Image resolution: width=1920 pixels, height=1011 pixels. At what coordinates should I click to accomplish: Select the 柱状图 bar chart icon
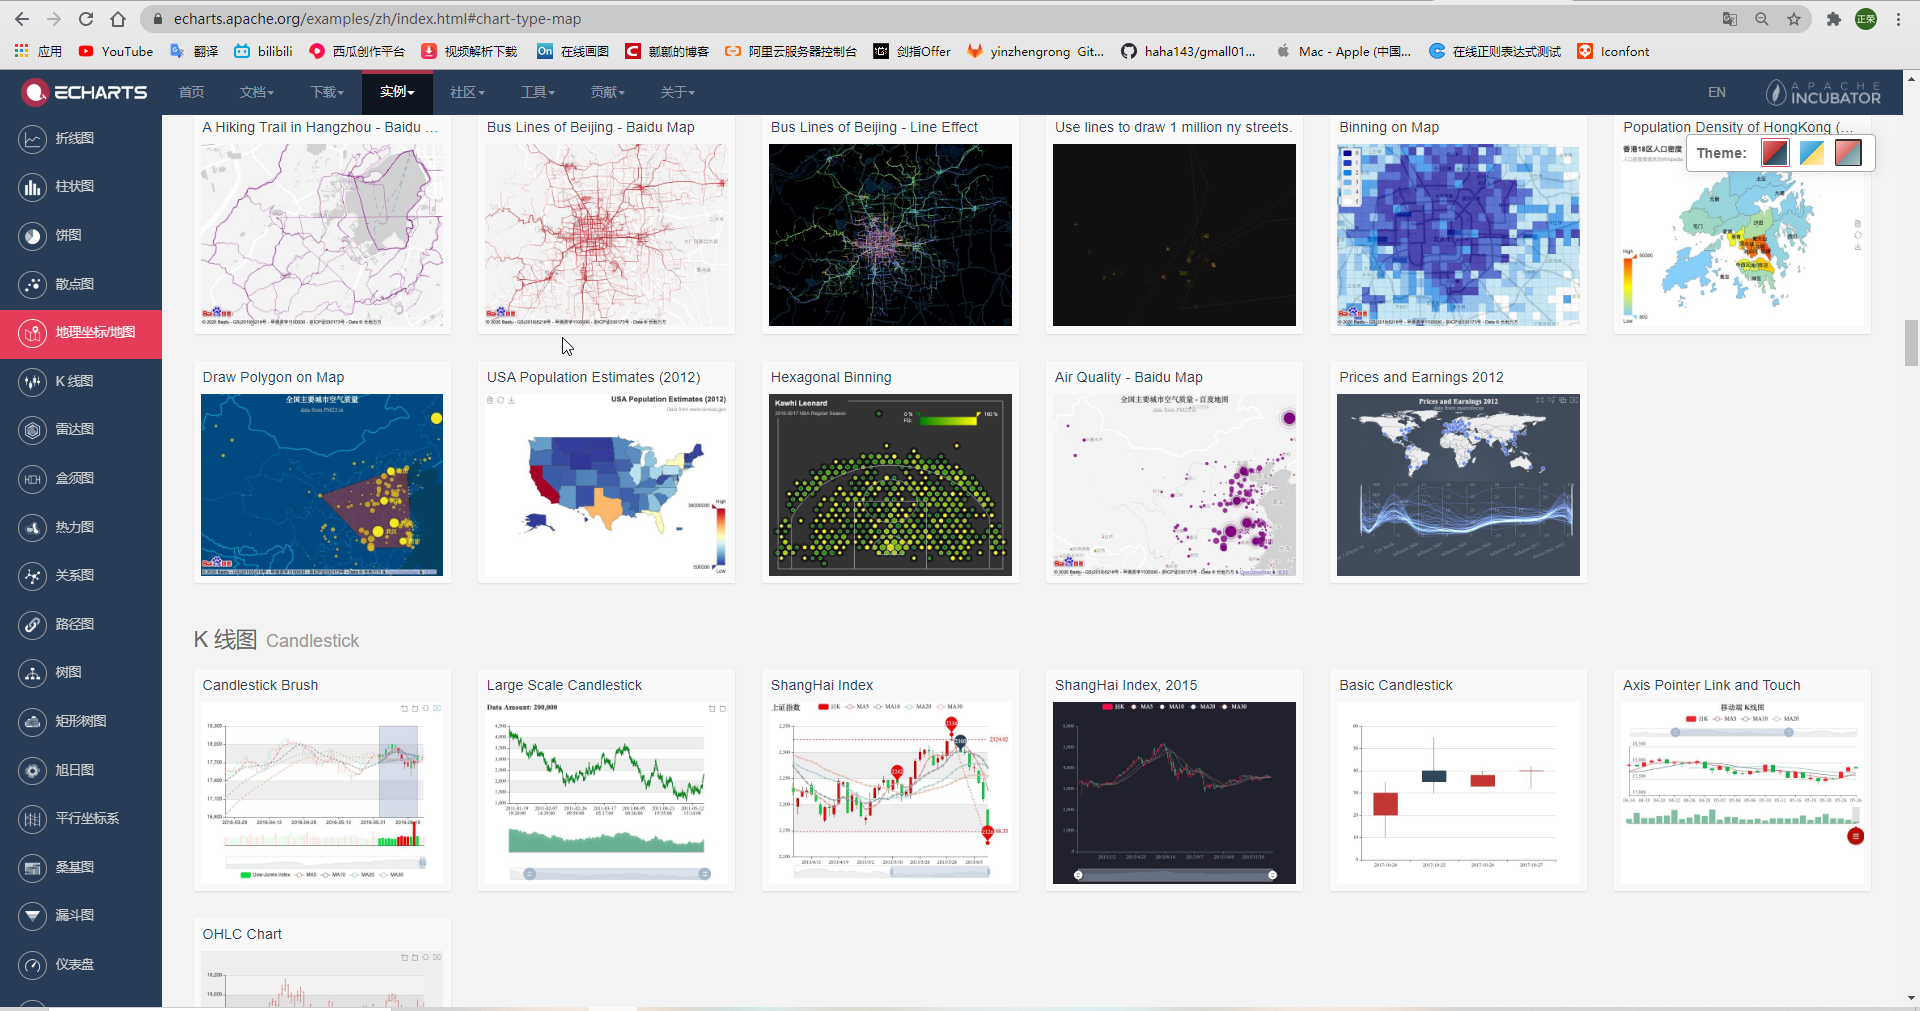pos(33,187)
